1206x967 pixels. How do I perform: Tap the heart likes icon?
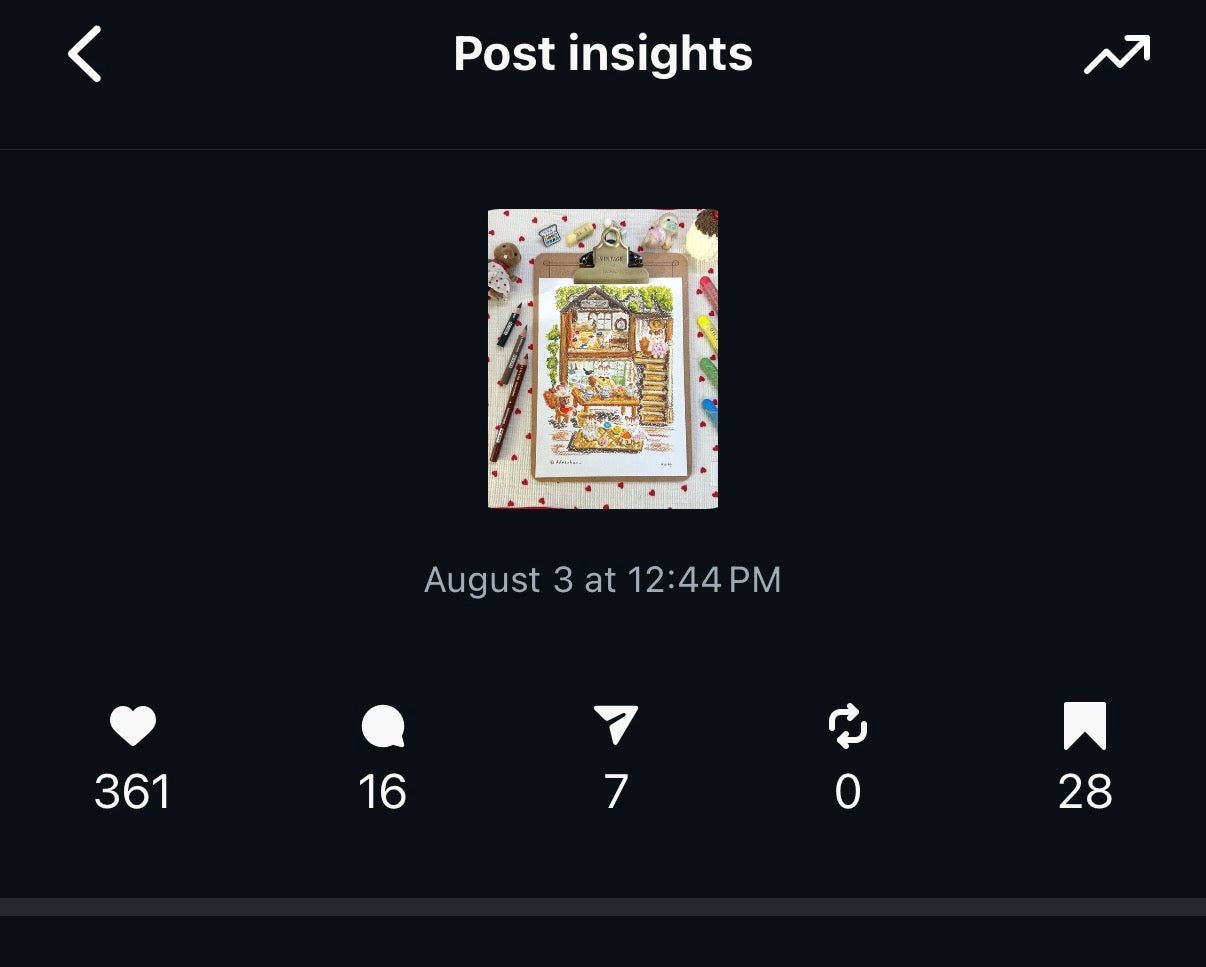pyautogui.click(x=133, y=725)
